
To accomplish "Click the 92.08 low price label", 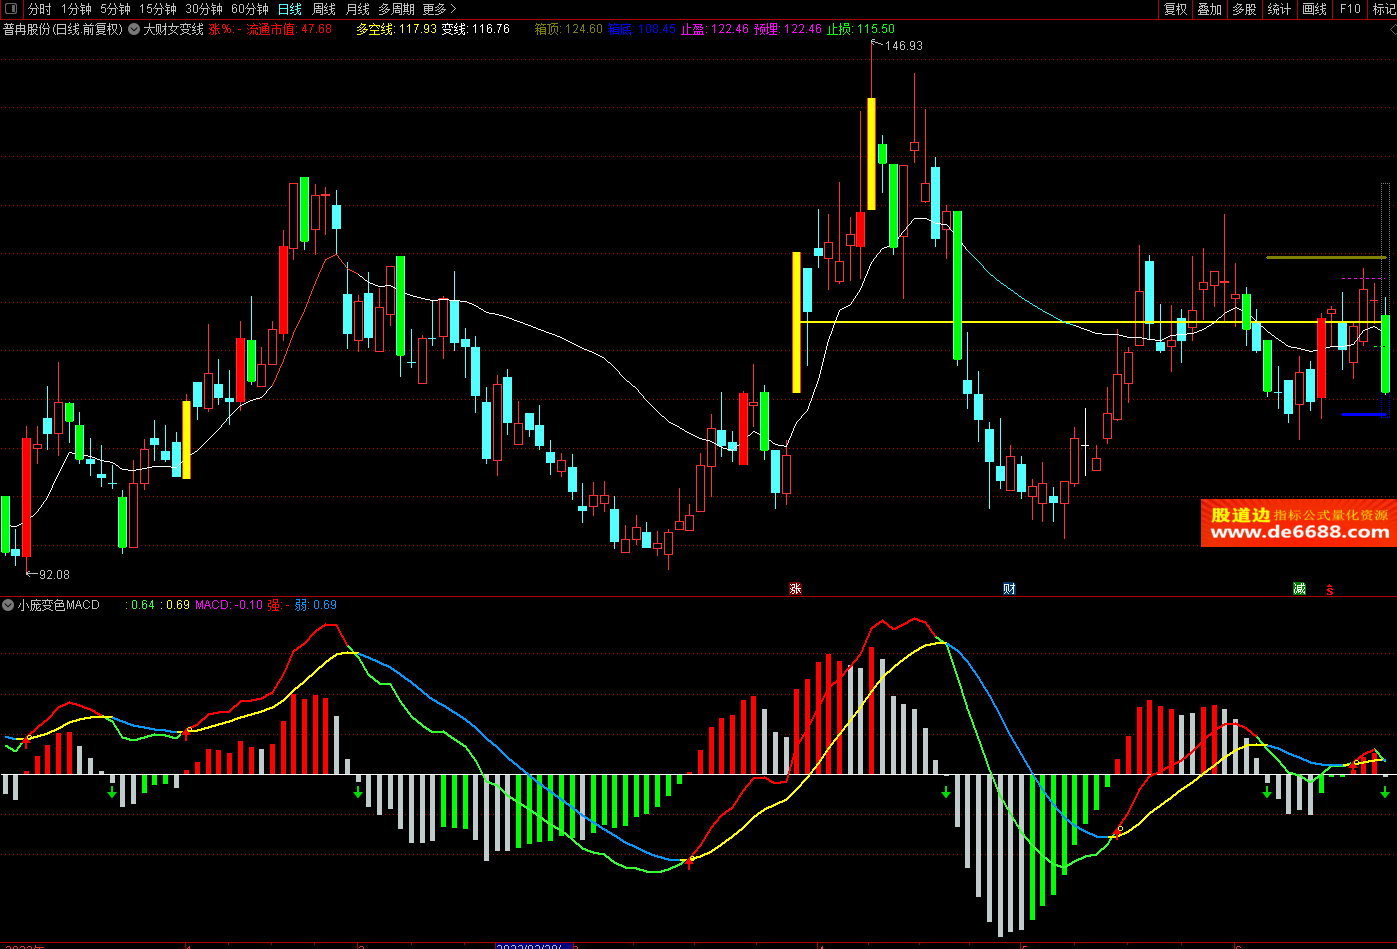I will 54,574.
